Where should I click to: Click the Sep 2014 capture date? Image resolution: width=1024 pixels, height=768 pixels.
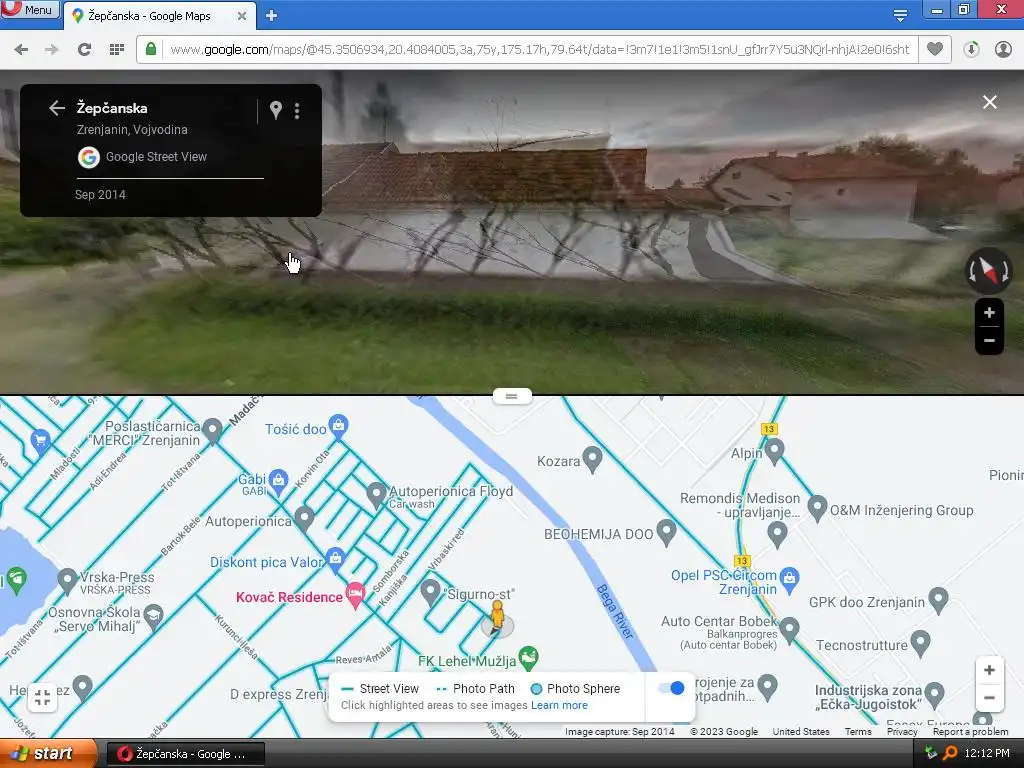pyautogui.click(x=100, y=195)
